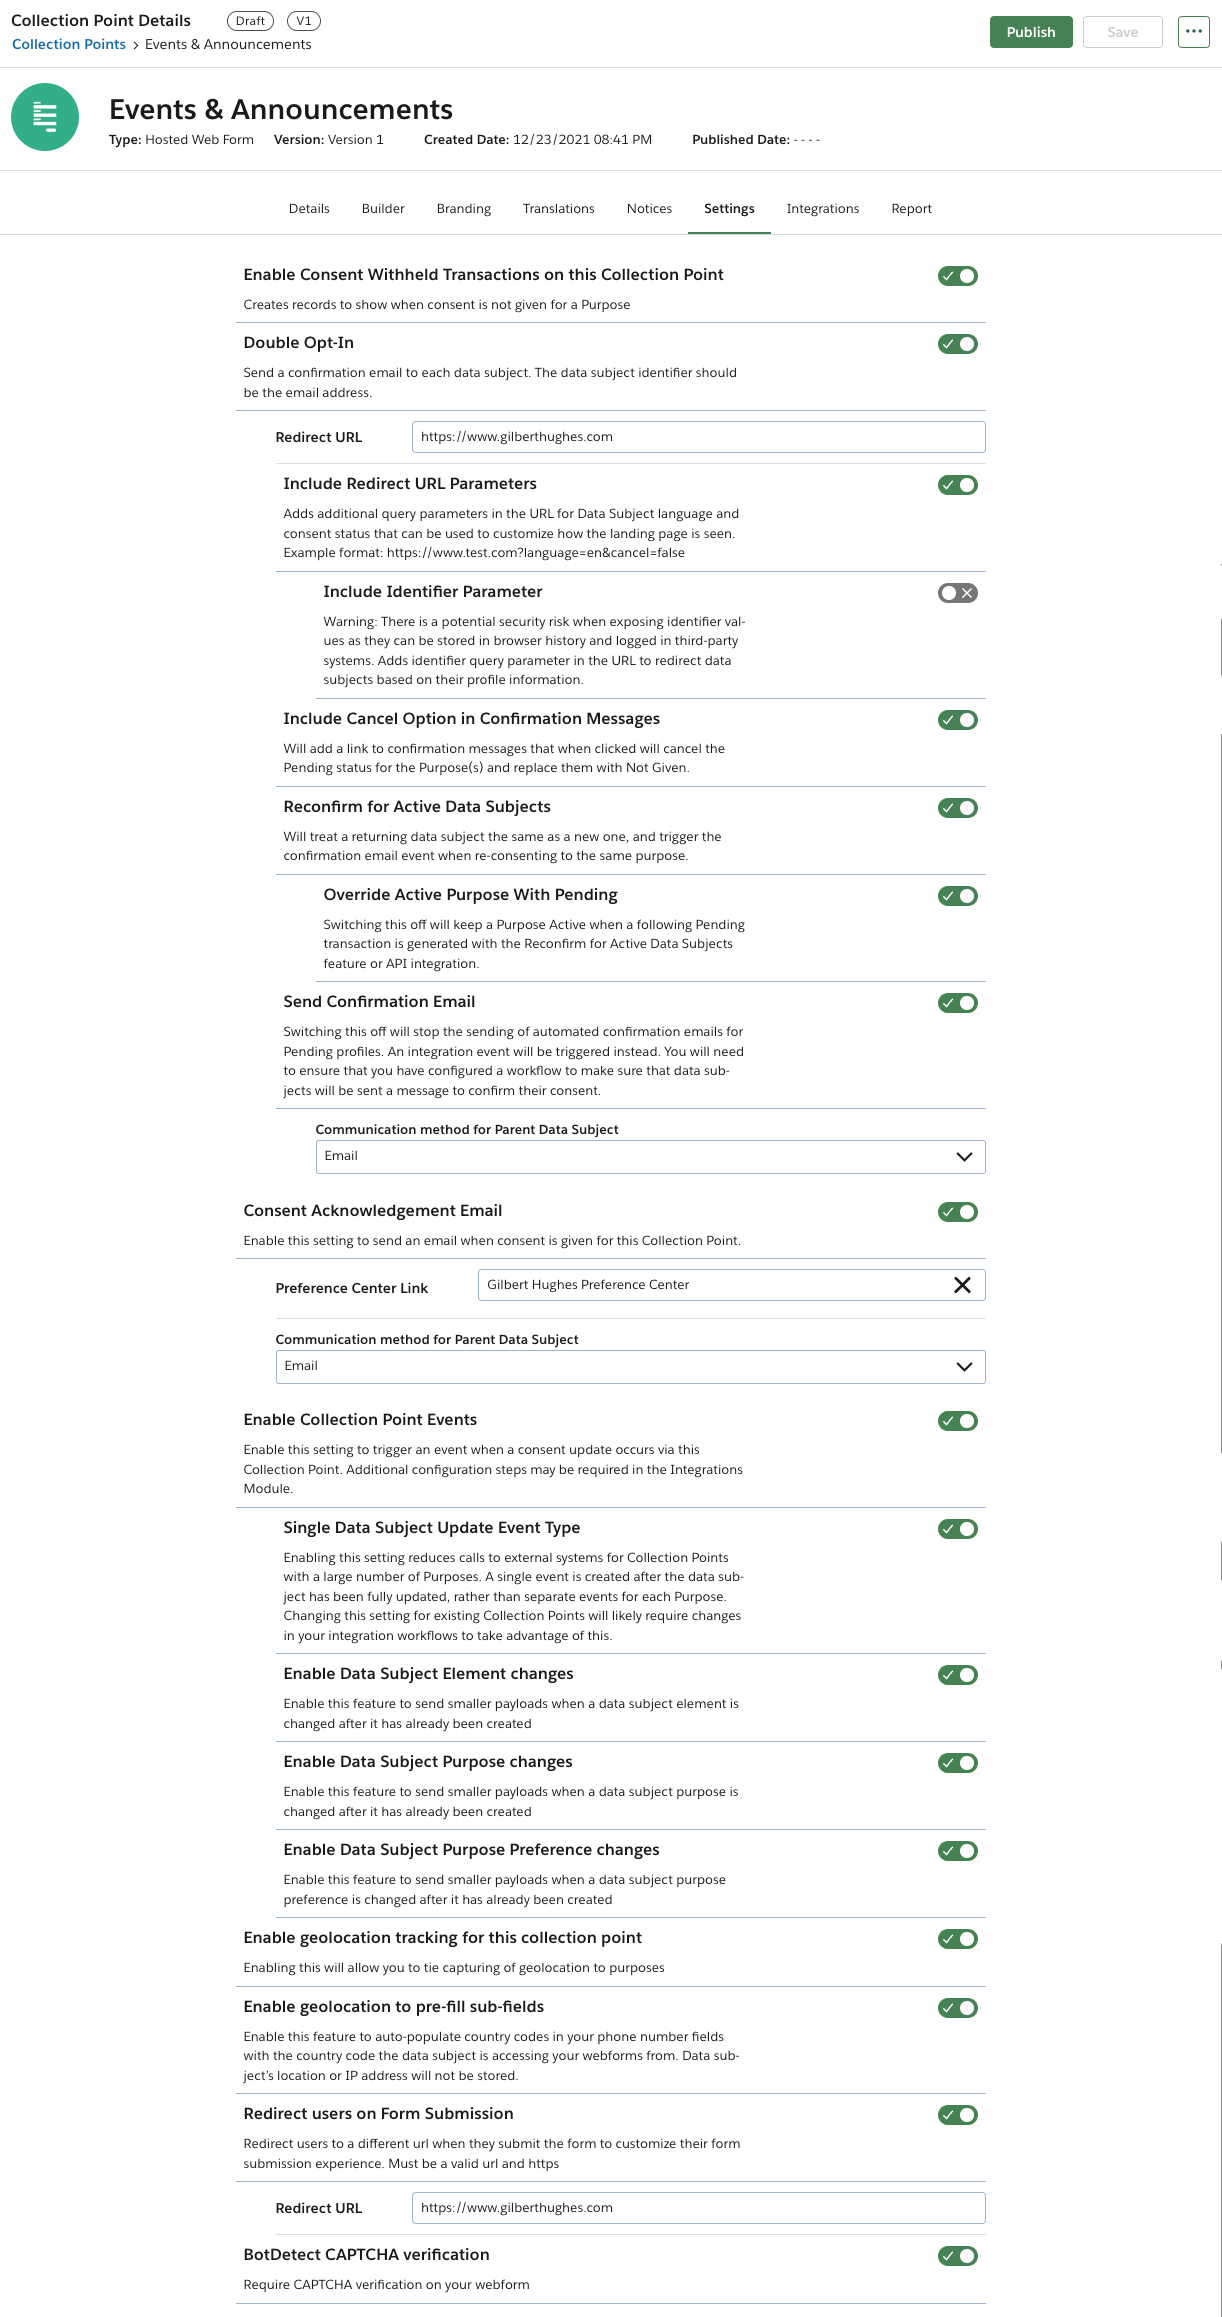Image resolution: width=1222 pixels, height=2317 pixels.
Task: Disable Send Confirmation Email
Action: (x=956, y=1002)
